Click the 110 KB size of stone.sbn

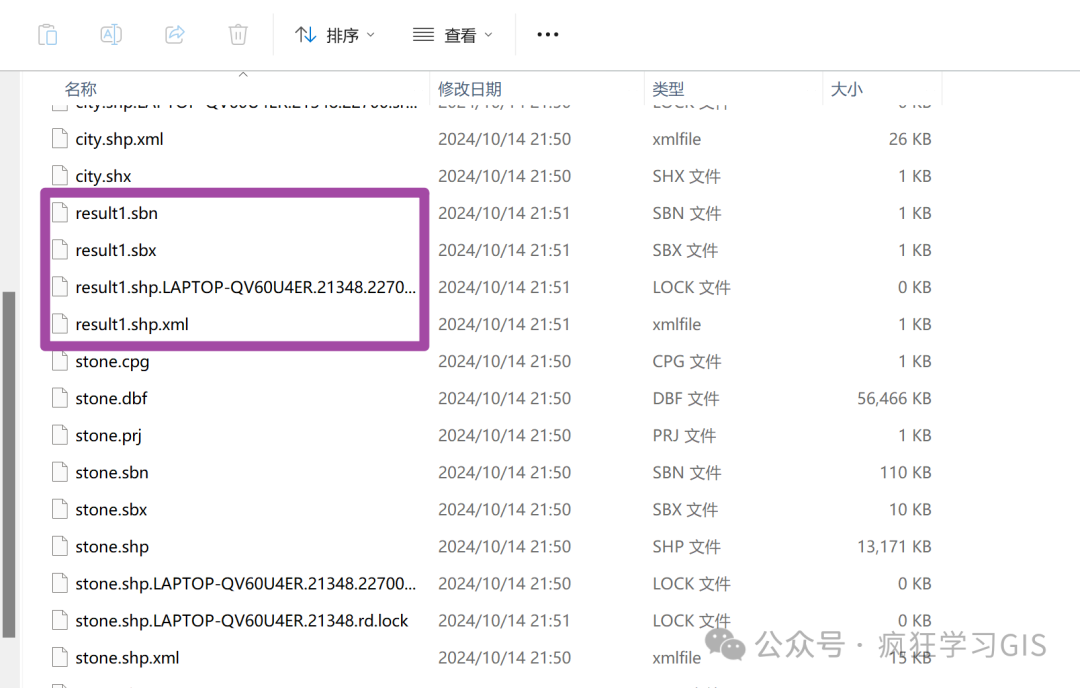(906, 472)
